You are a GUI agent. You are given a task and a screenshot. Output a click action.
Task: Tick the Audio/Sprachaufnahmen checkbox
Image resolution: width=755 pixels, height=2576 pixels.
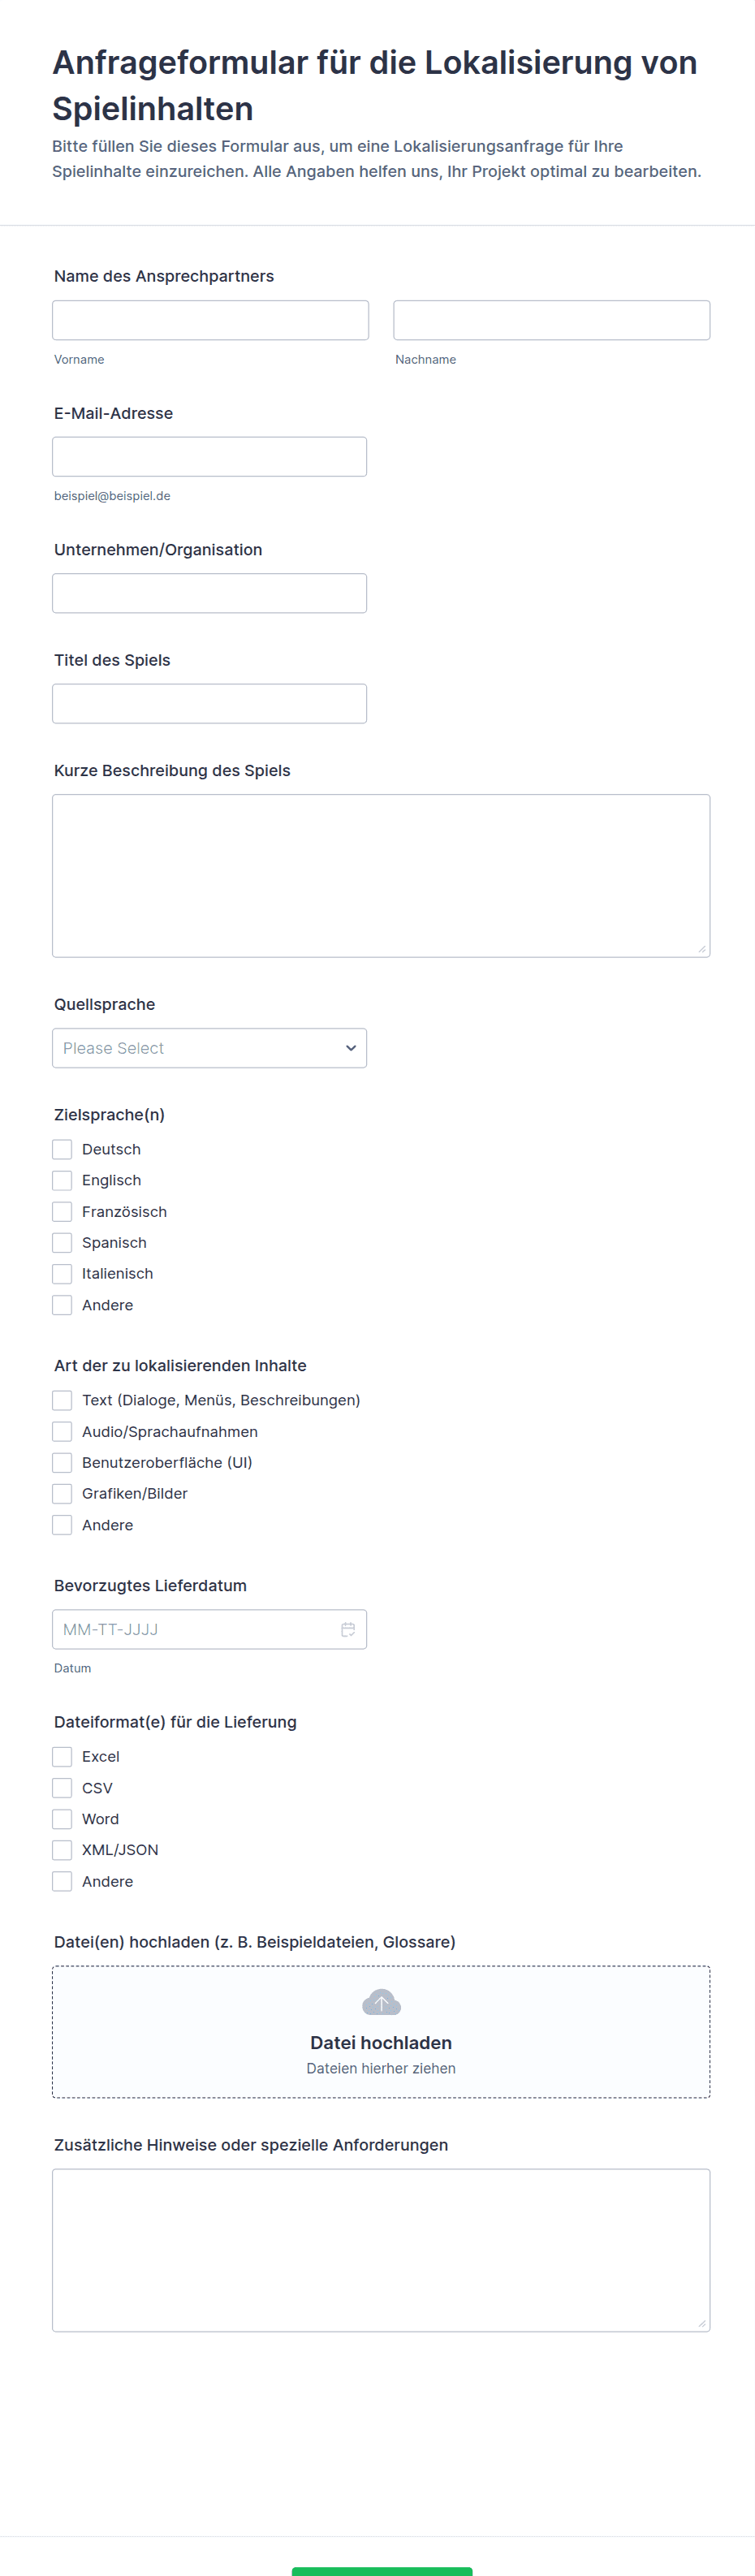click(x=62, y=1431)
